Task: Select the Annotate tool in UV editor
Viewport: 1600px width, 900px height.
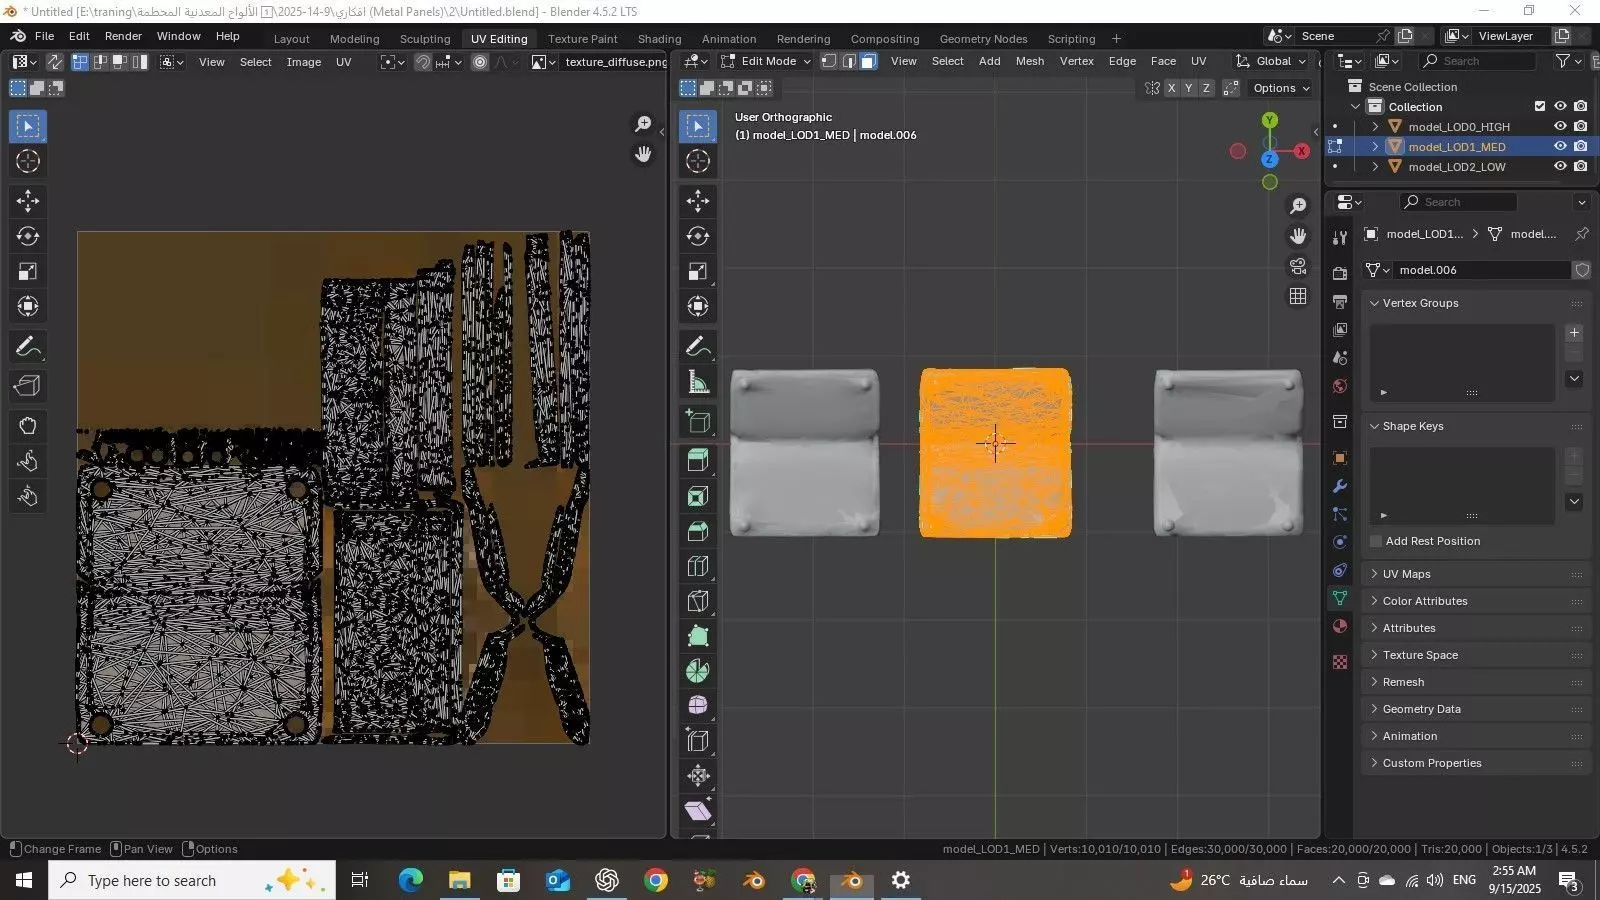Action: pos(28,347)
